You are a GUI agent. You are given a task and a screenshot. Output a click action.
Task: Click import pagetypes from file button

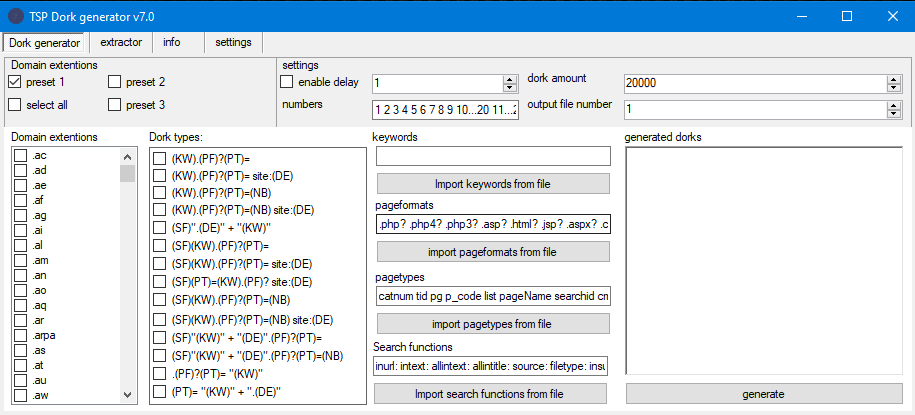493,324
